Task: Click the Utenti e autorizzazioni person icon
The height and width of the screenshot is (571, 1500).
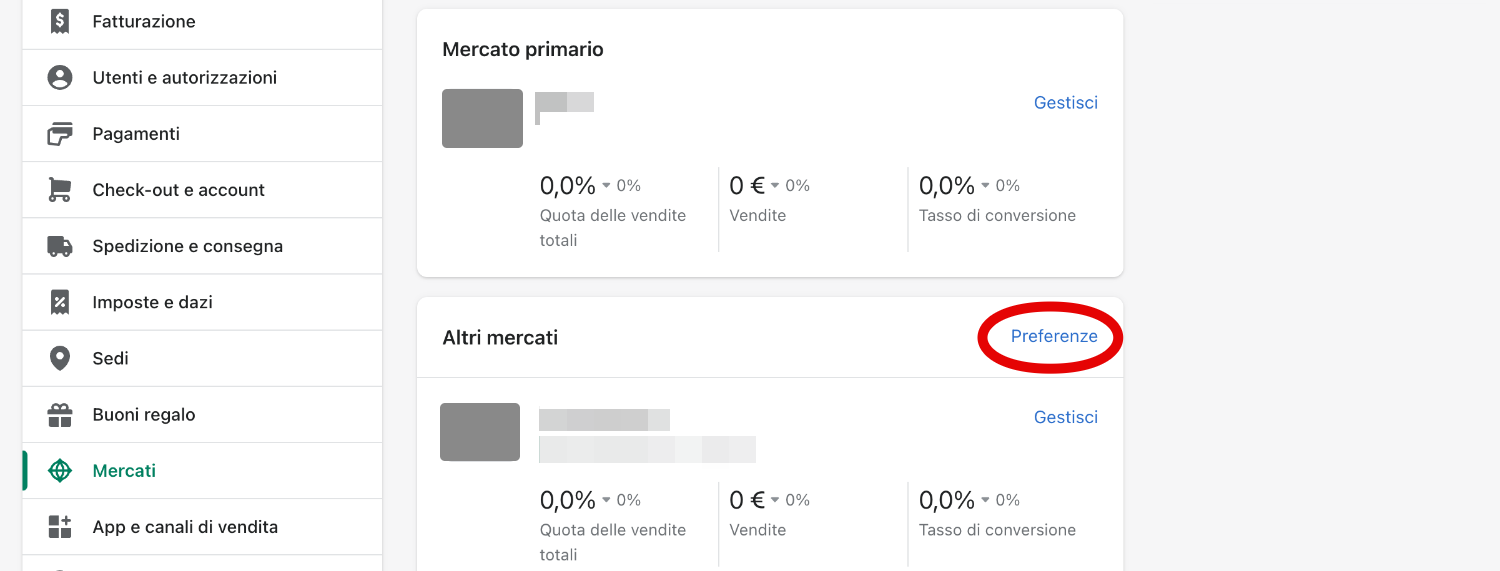Action: click(60, 78)
